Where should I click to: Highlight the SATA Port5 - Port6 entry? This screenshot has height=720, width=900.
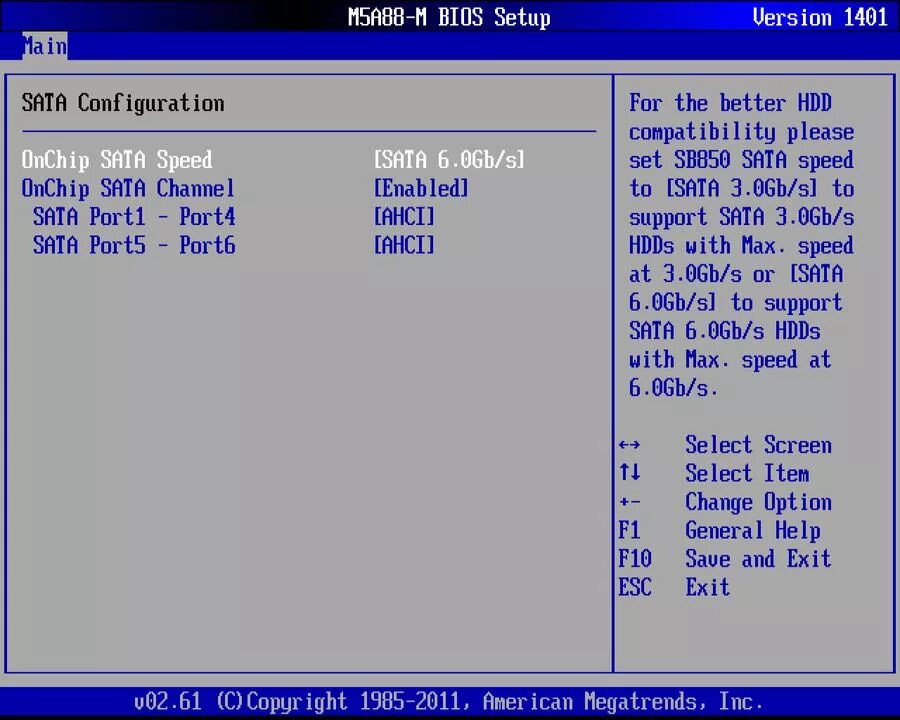(x=134, y=246)
